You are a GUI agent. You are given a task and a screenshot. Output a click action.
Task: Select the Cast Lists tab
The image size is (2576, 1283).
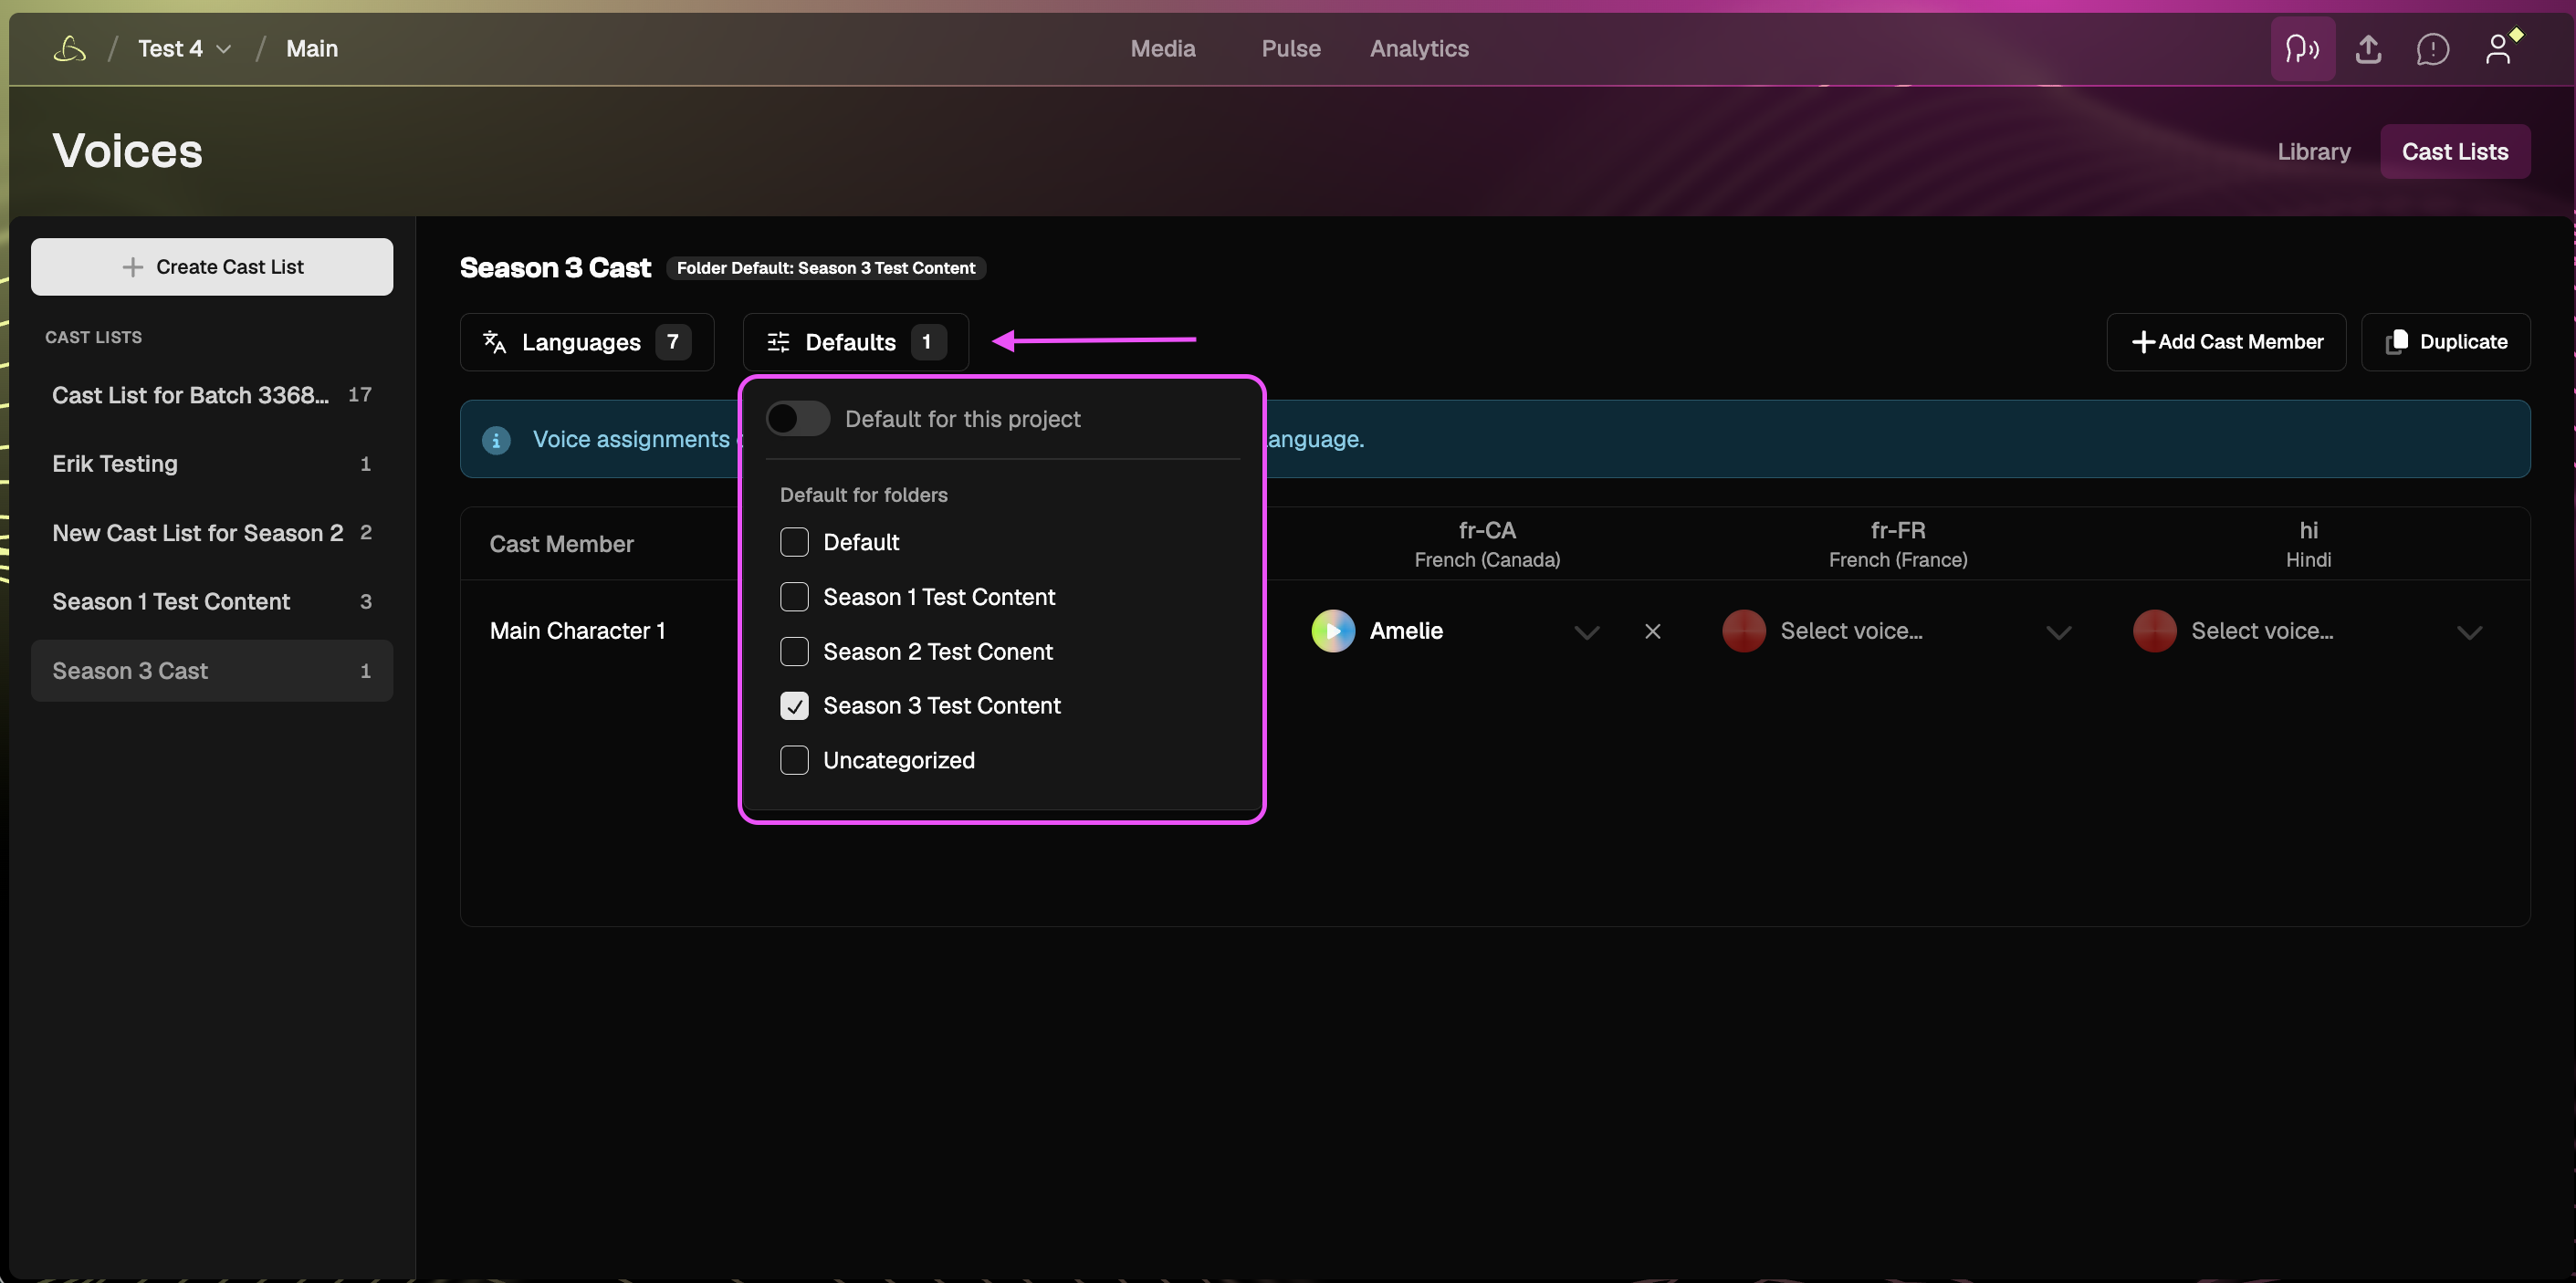pyautogui.click(x=2455, y=151)
